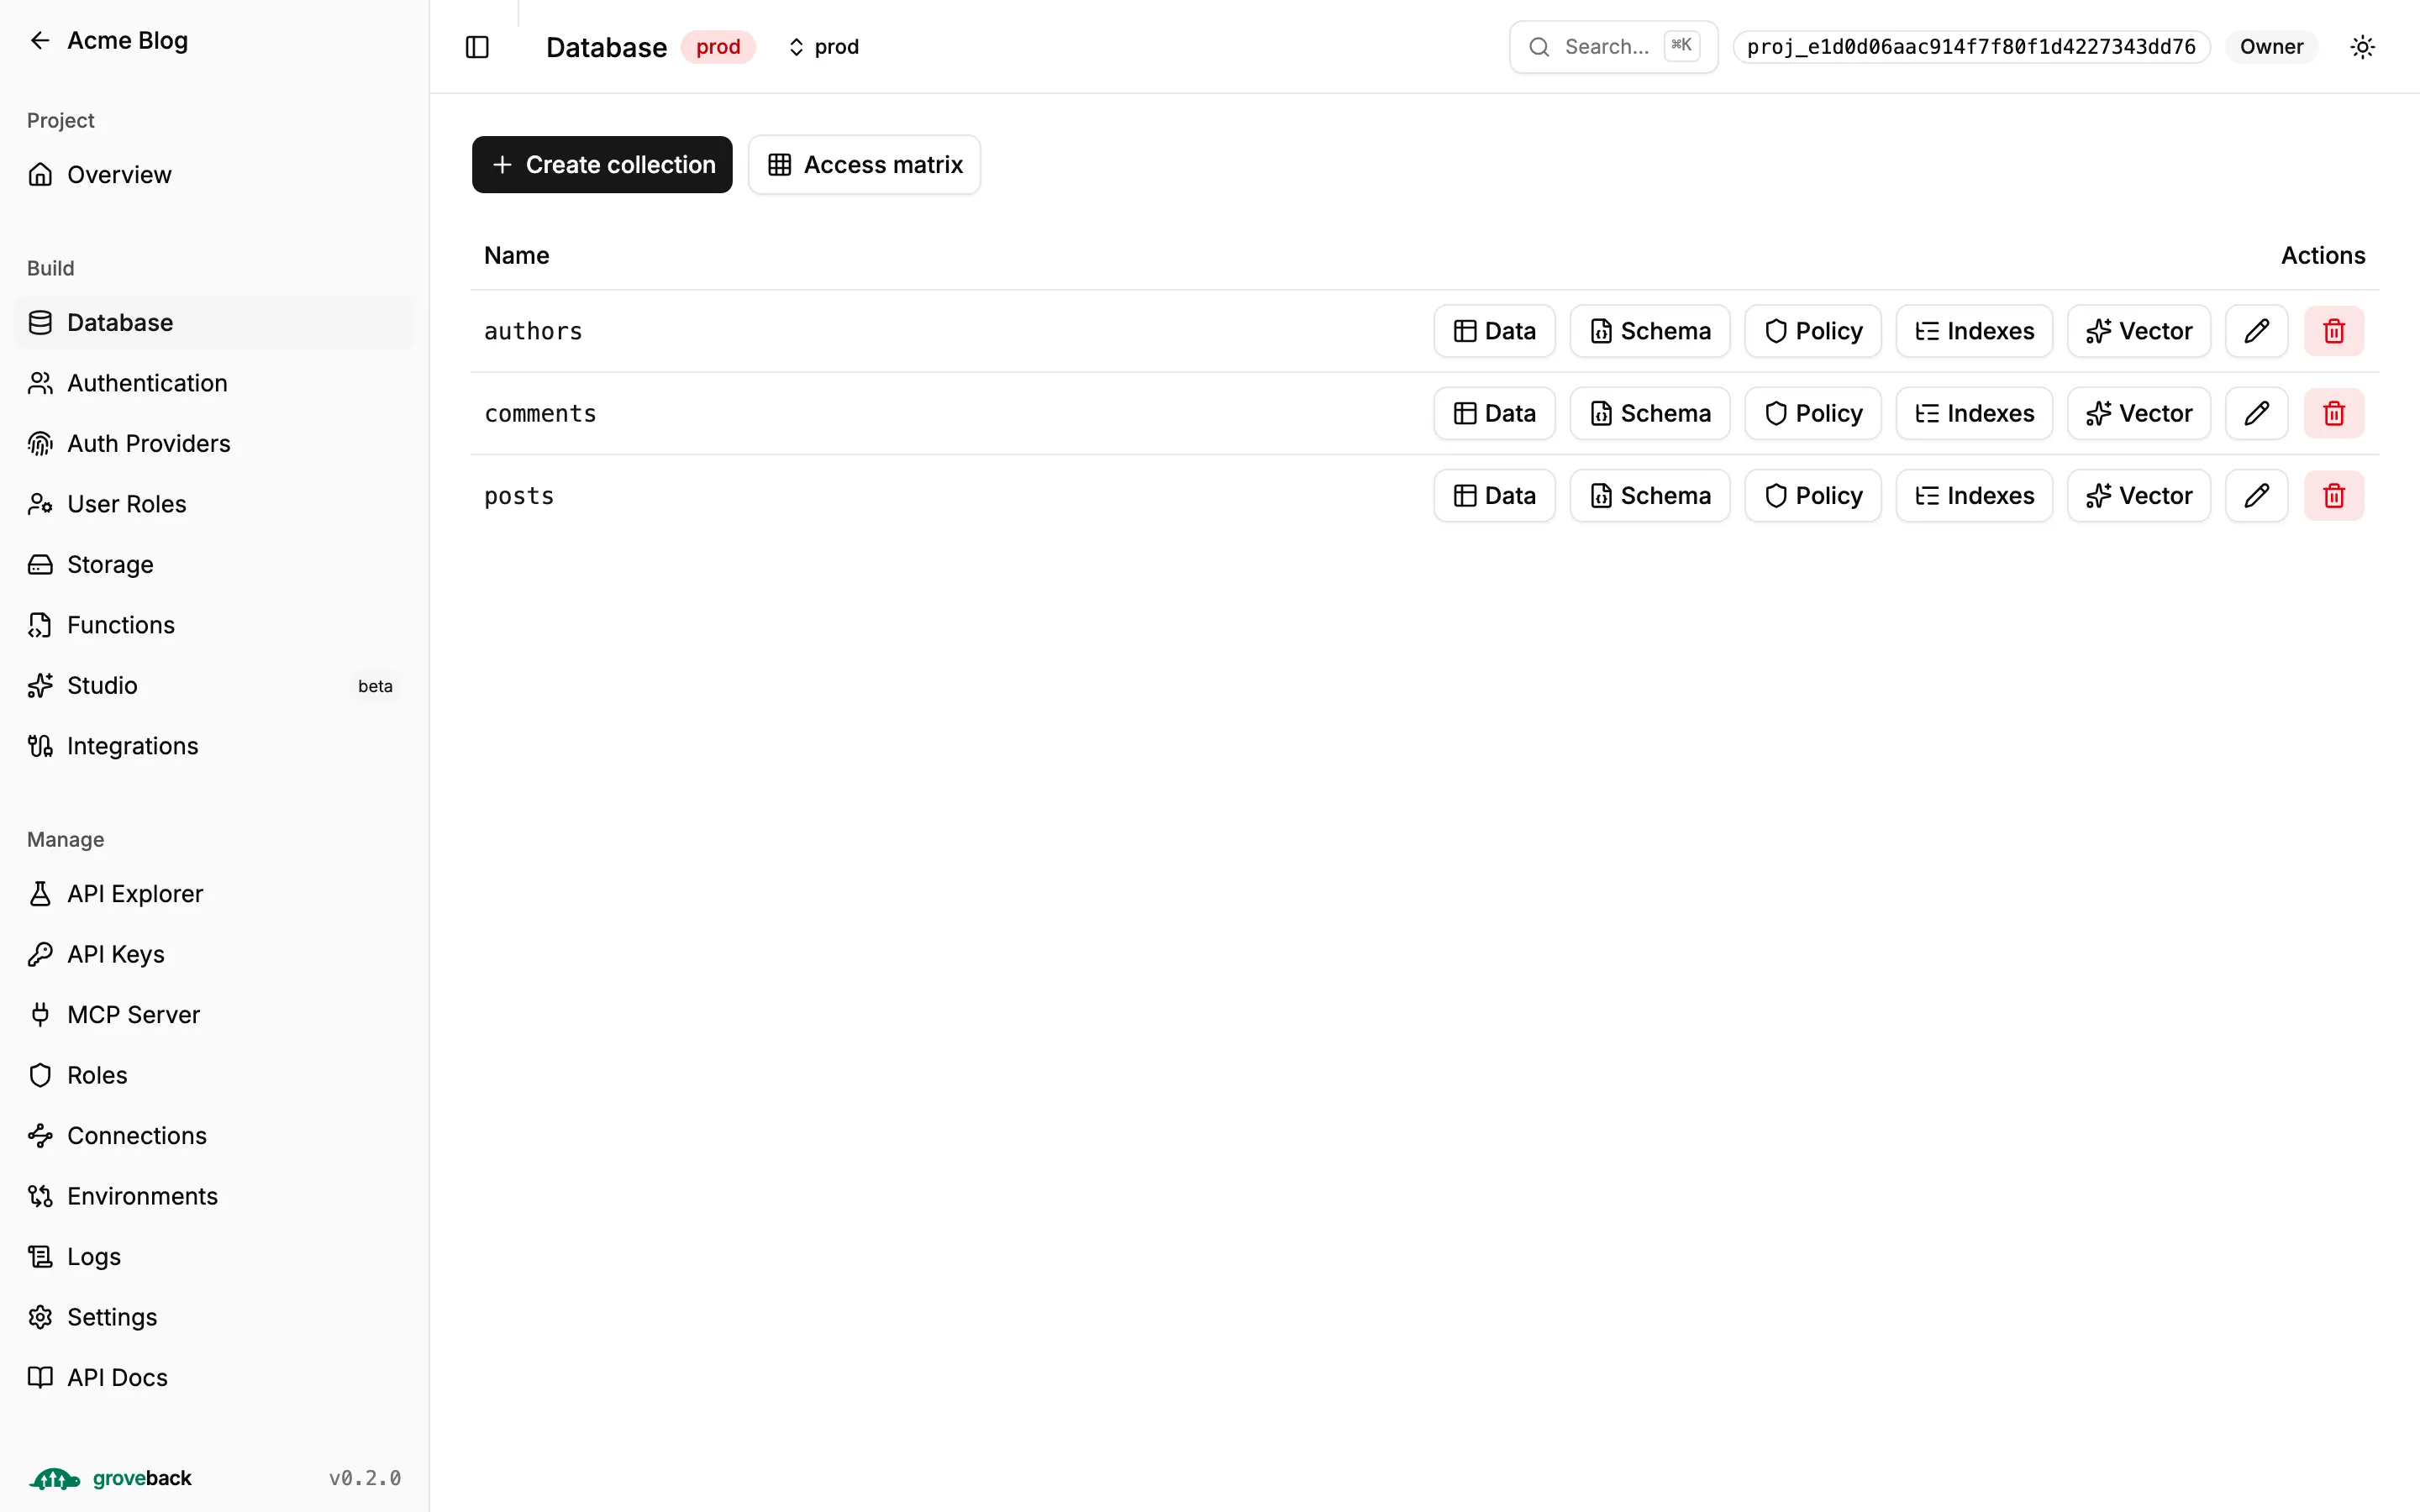Click the groveback logo
Image resolution: width=2420 pixels, height=1512 pixels.
click(x=110, y=1478)
